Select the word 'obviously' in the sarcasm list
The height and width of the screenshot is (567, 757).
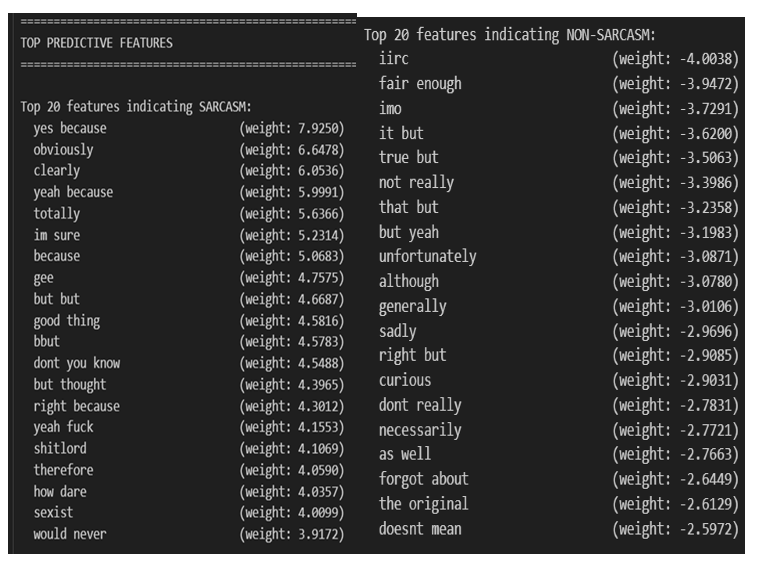63,150
